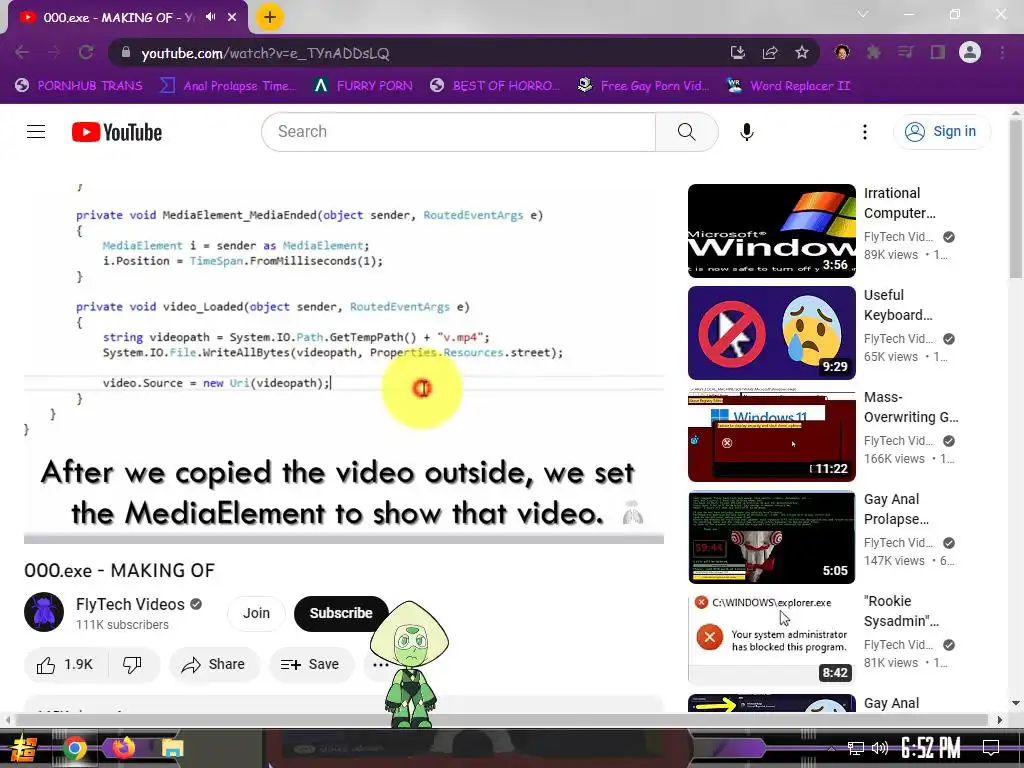Open File Explorer from the taskbar
Viewport: 1024px width, 768px height.
[x=172, y=748]
